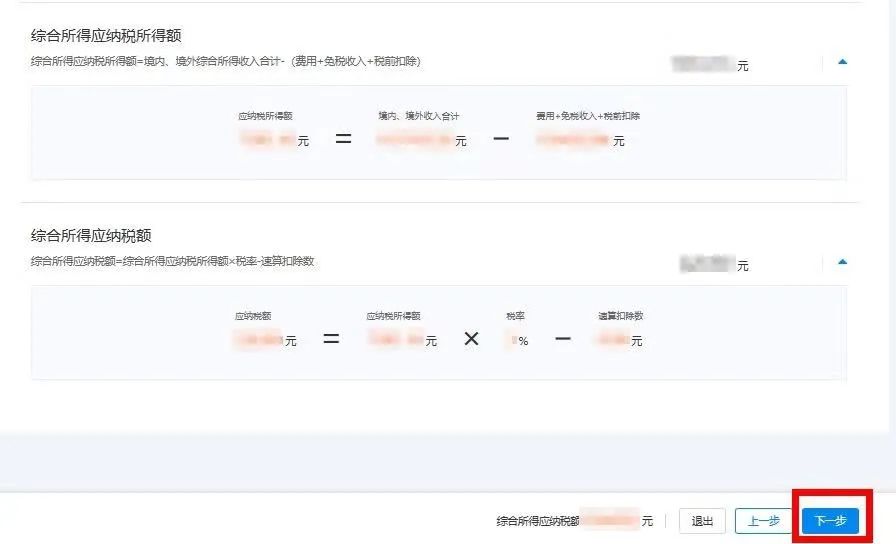Click the 税率 label above the percent
The width and height of the screenshot is (896, 544).
click(515, 315)
